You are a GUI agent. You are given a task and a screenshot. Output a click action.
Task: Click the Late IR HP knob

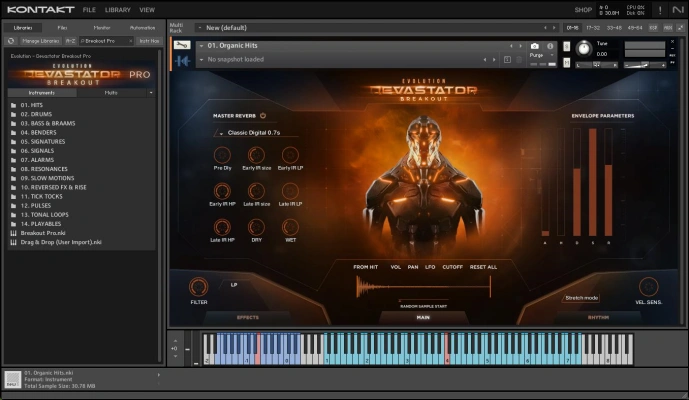[222, 227]
